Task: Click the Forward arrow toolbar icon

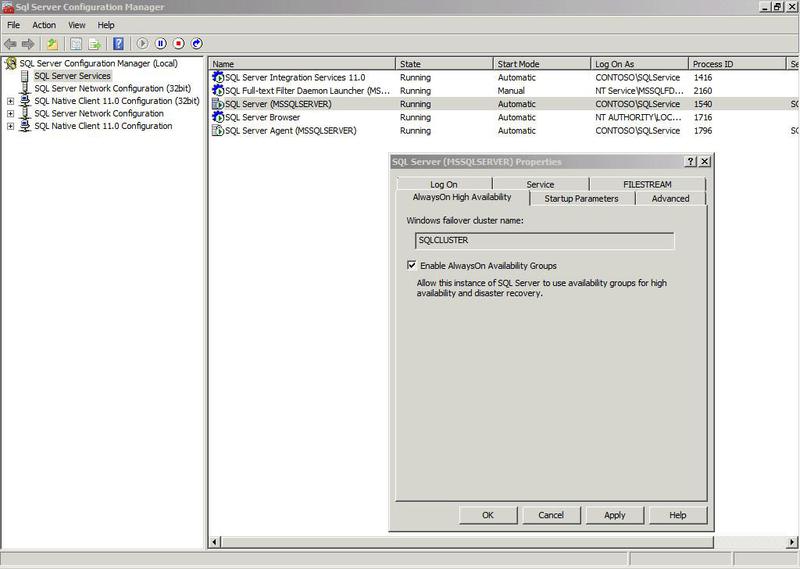Action: (x=28, y=44)
